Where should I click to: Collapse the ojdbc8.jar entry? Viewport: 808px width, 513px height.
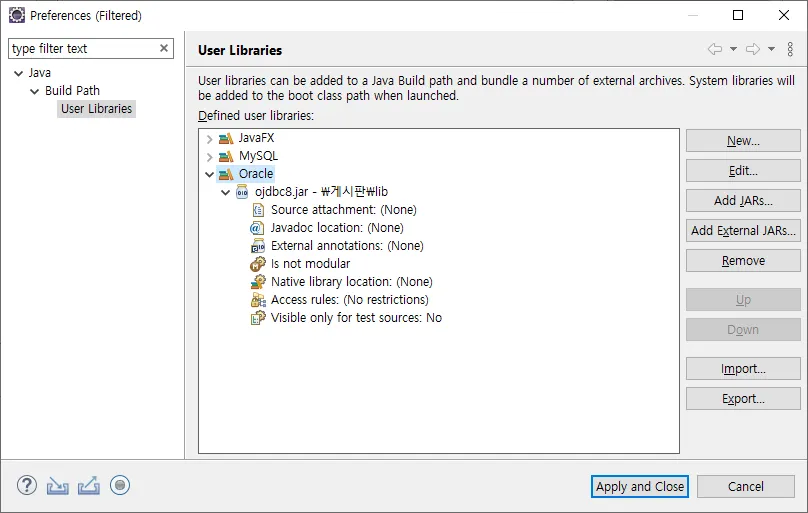click(x=225, y=192)
